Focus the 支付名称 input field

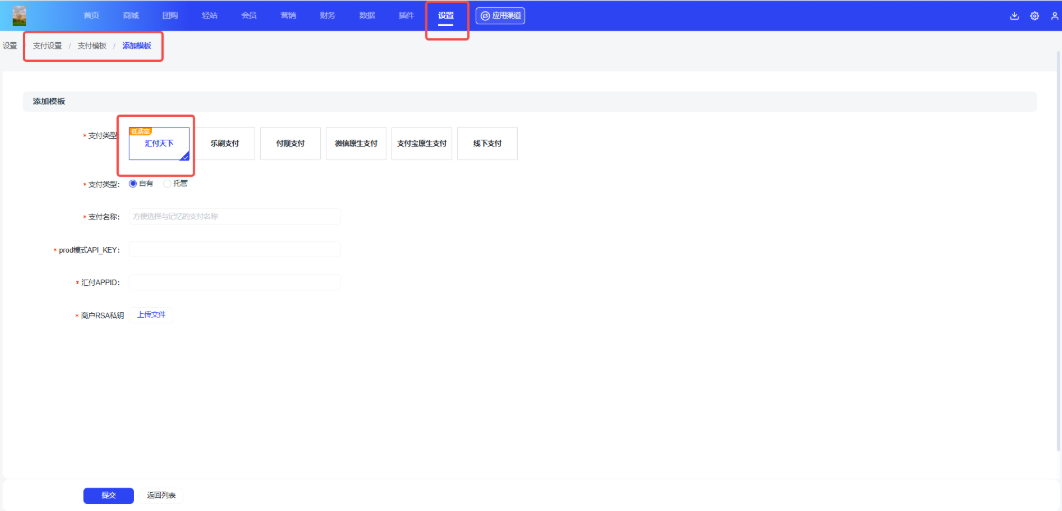click(234, 217)
